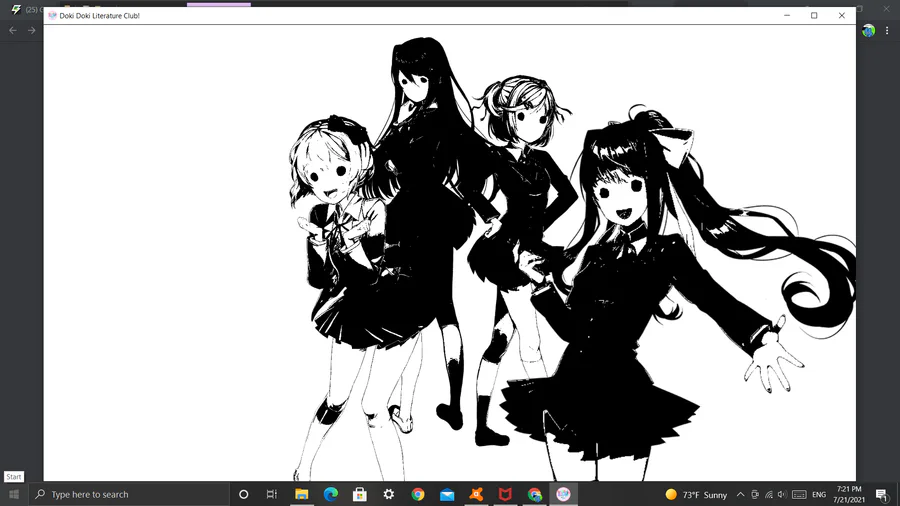Image resolution: width=900 pixels, height=506 pixels.
Task: Minimize the Doki Doki Literature Club window
Action: point(787,15)
